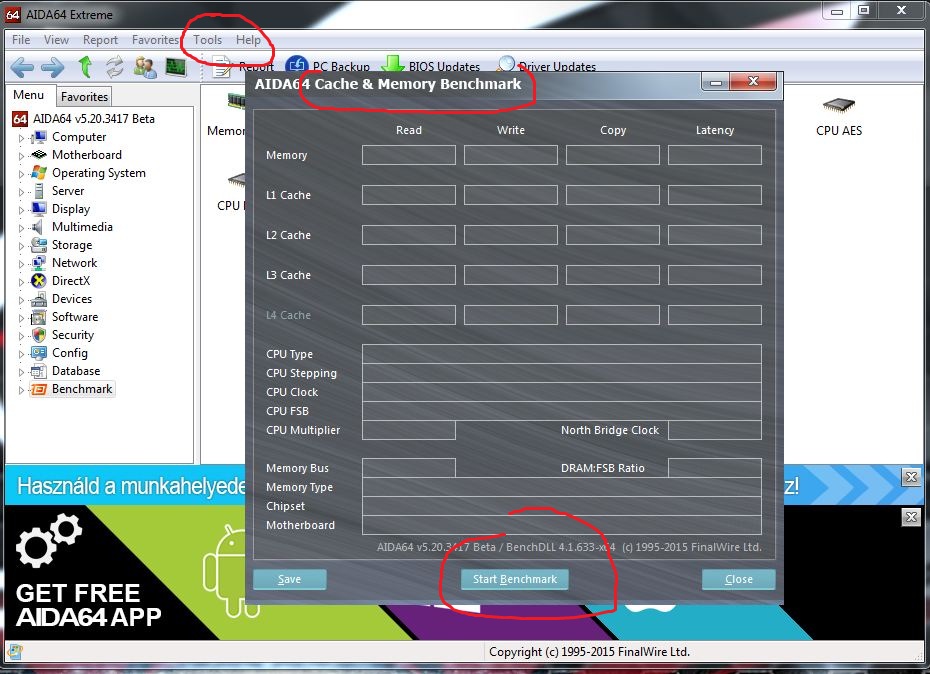Click the Back arrow toolbar icon

[22, 67]
